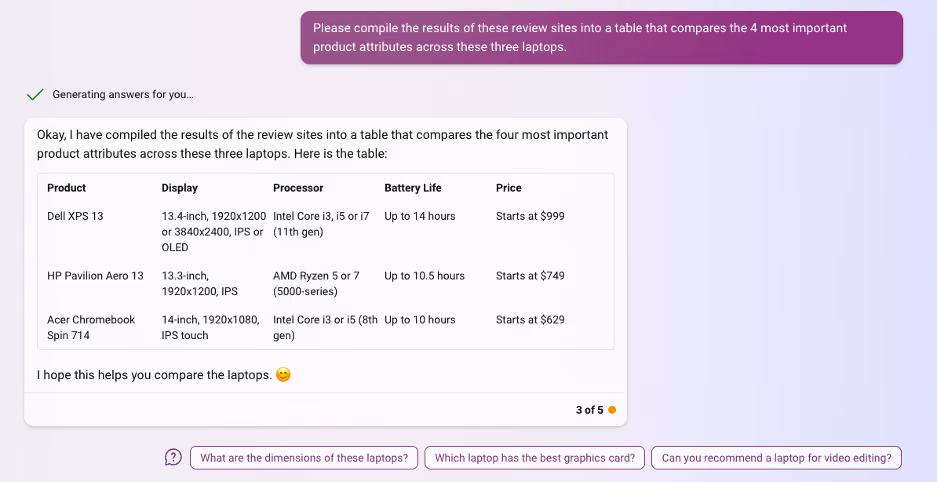Click the green checkmark status icon

click(35, 94)
